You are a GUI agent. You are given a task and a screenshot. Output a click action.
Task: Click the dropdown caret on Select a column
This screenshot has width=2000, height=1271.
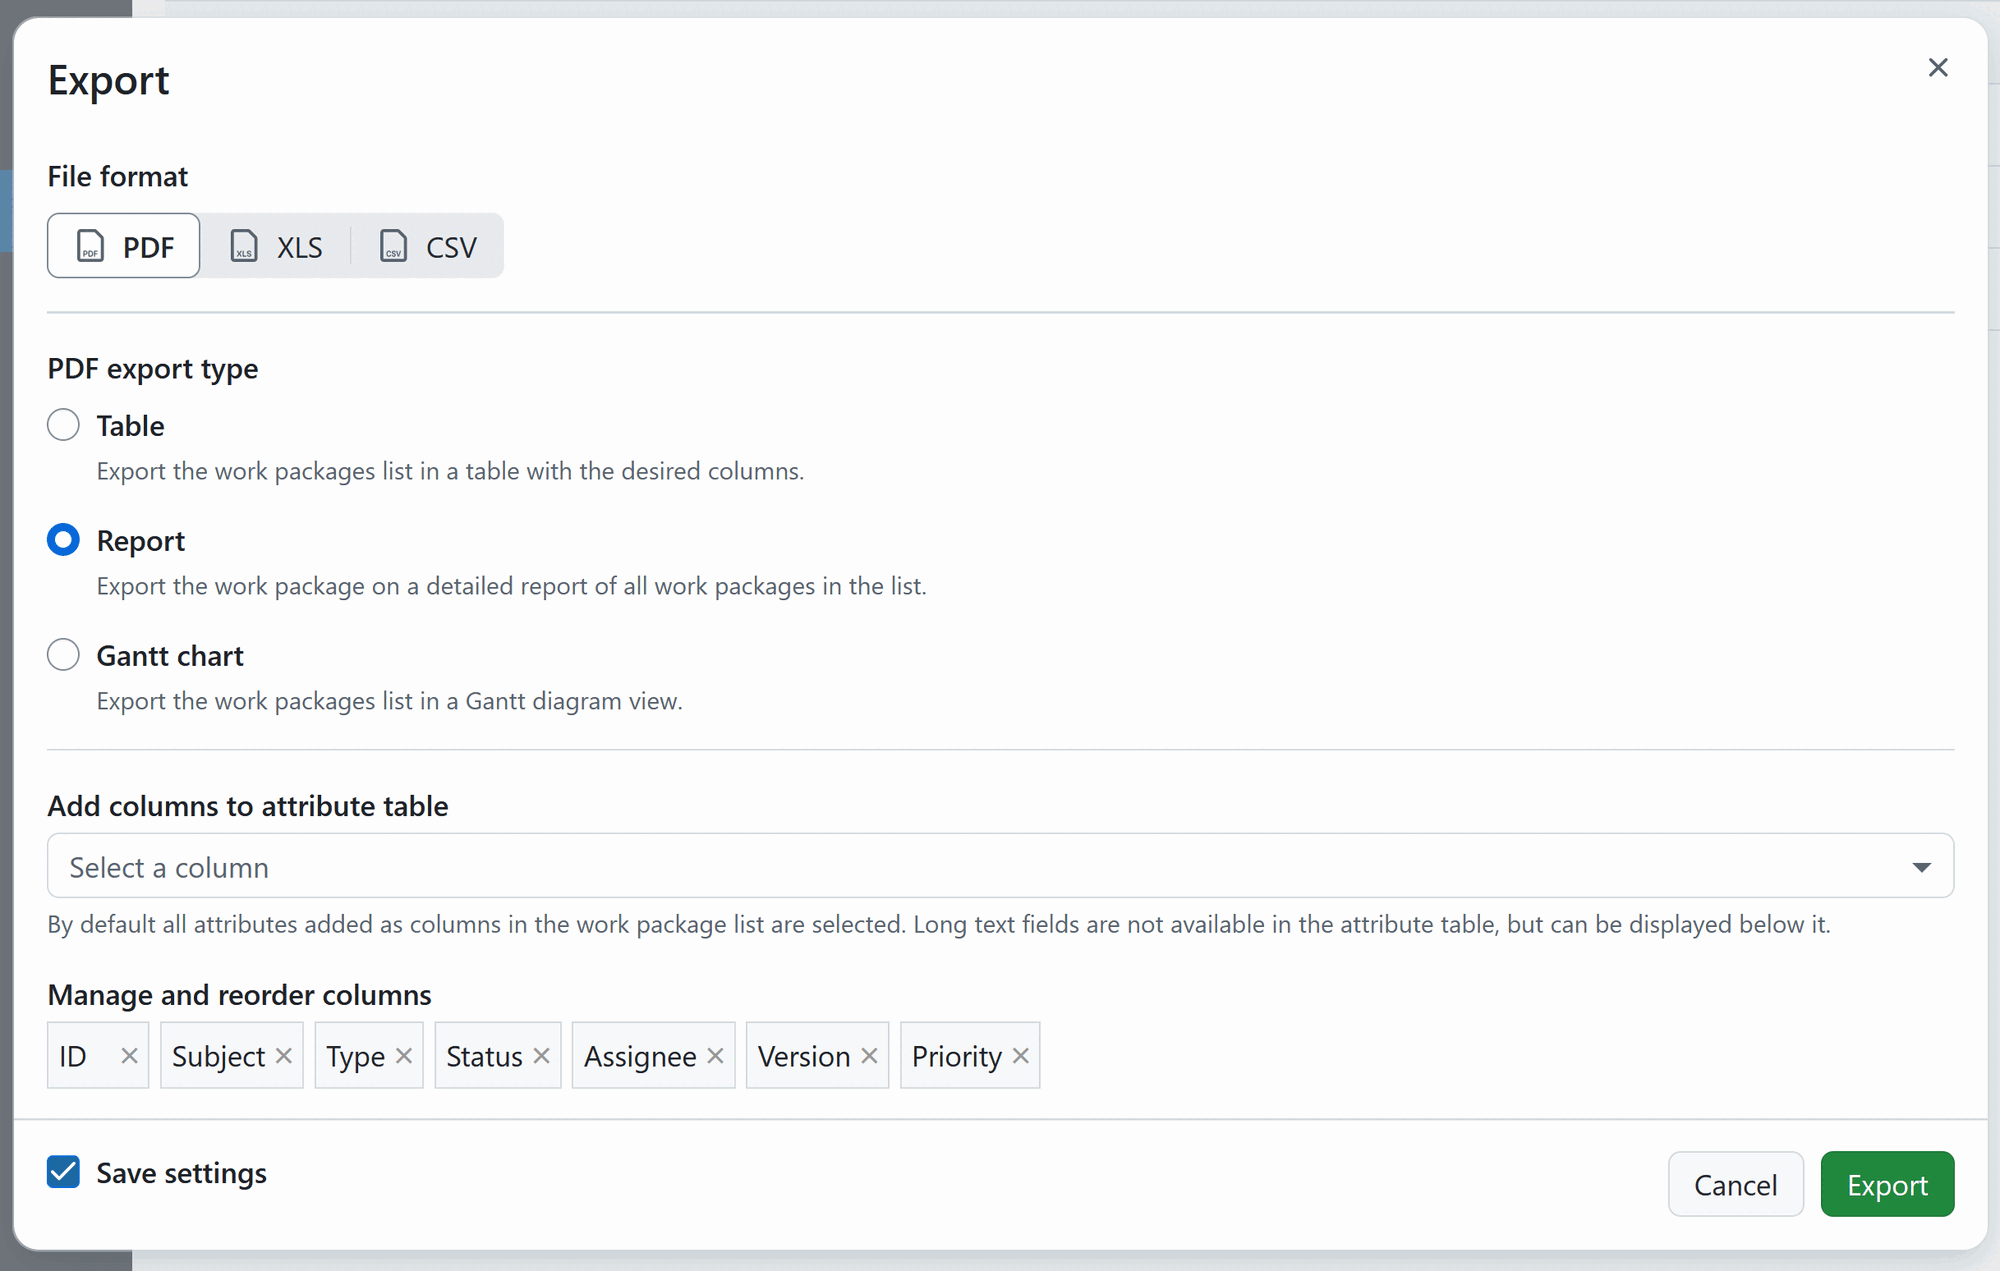pos(1920,866)
